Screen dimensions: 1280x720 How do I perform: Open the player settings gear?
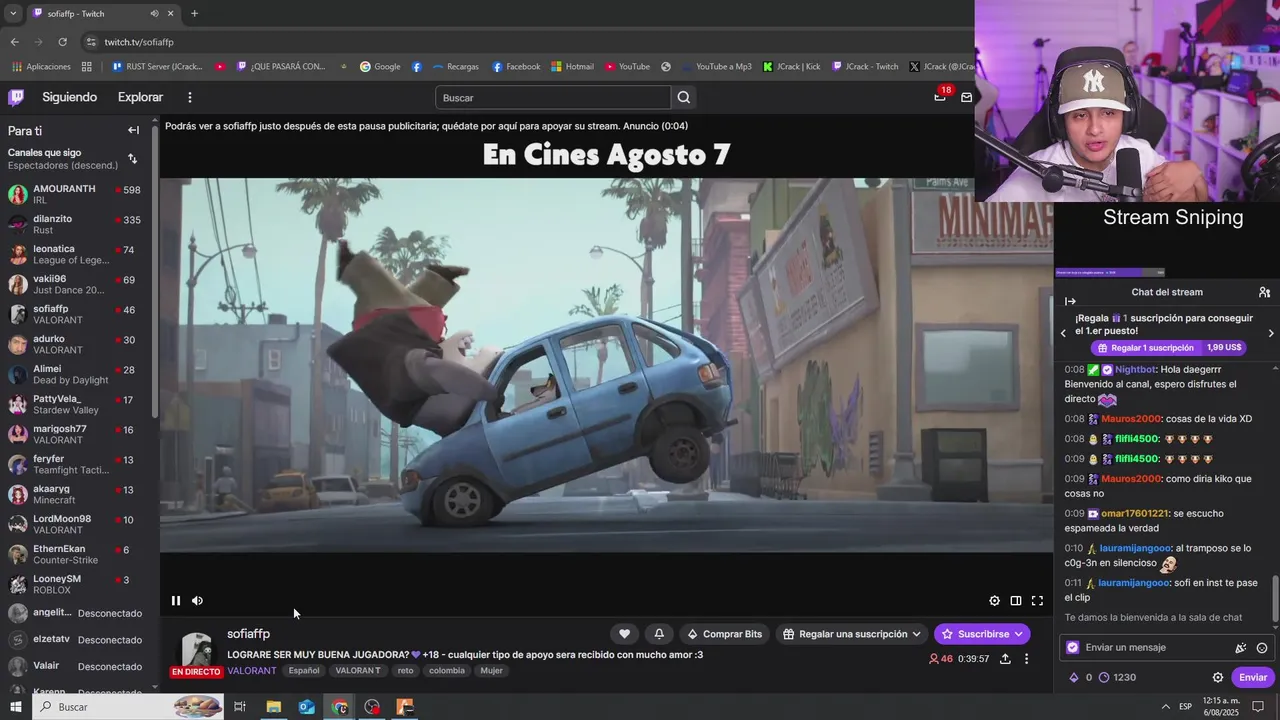[994, 600]
